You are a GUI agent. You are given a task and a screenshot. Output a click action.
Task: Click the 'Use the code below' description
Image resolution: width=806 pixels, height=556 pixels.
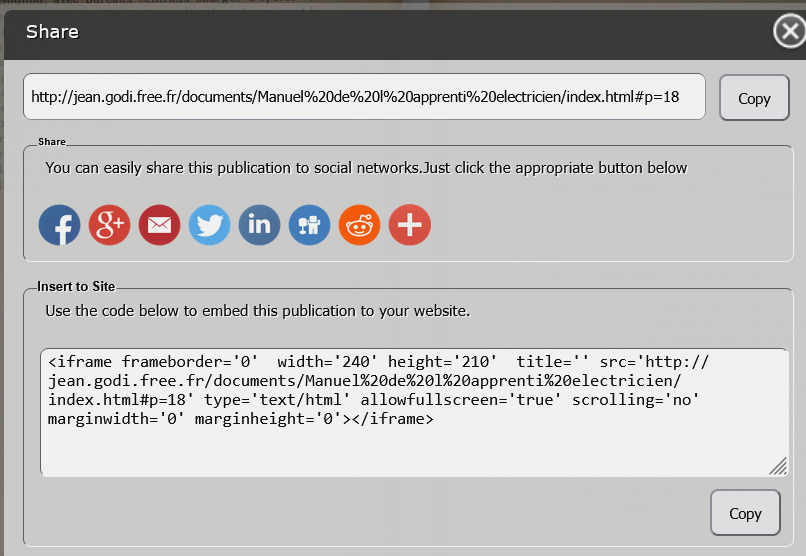(x=257, y=311)
